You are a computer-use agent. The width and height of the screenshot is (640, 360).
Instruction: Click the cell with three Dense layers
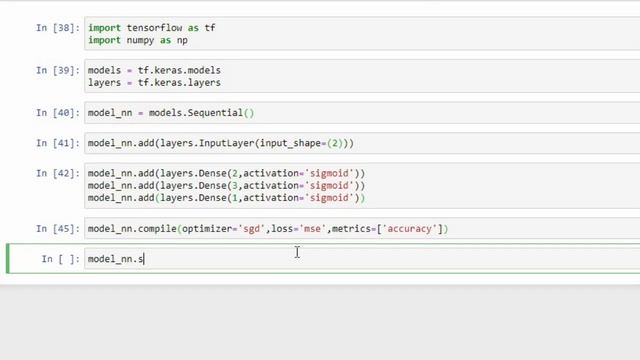362,185
